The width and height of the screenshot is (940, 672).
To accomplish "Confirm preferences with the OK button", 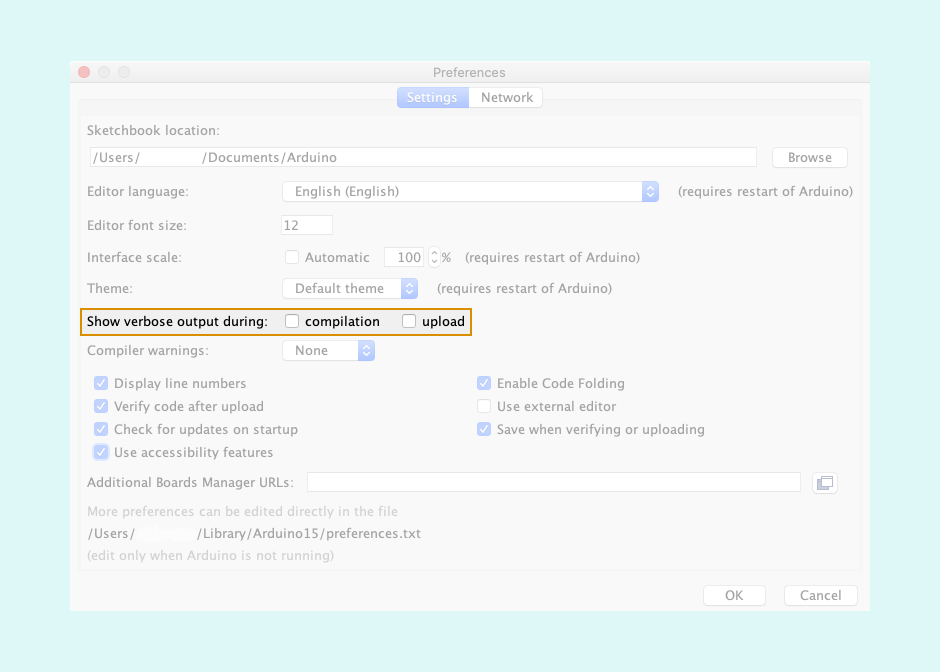I will coord(734,595).
